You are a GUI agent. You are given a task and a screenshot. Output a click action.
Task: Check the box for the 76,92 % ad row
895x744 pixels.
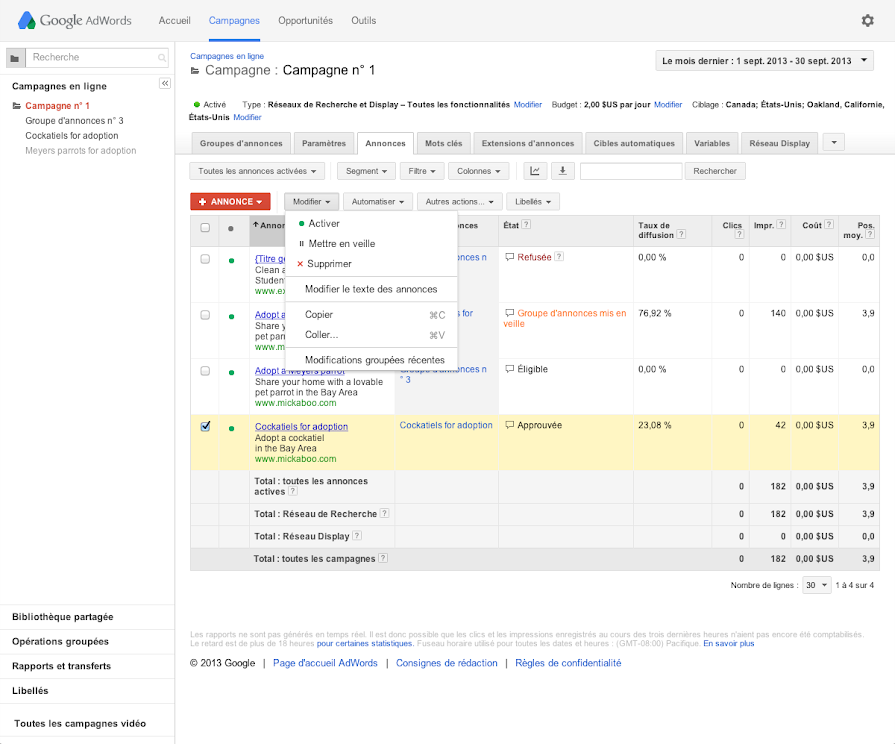(205, 315)
